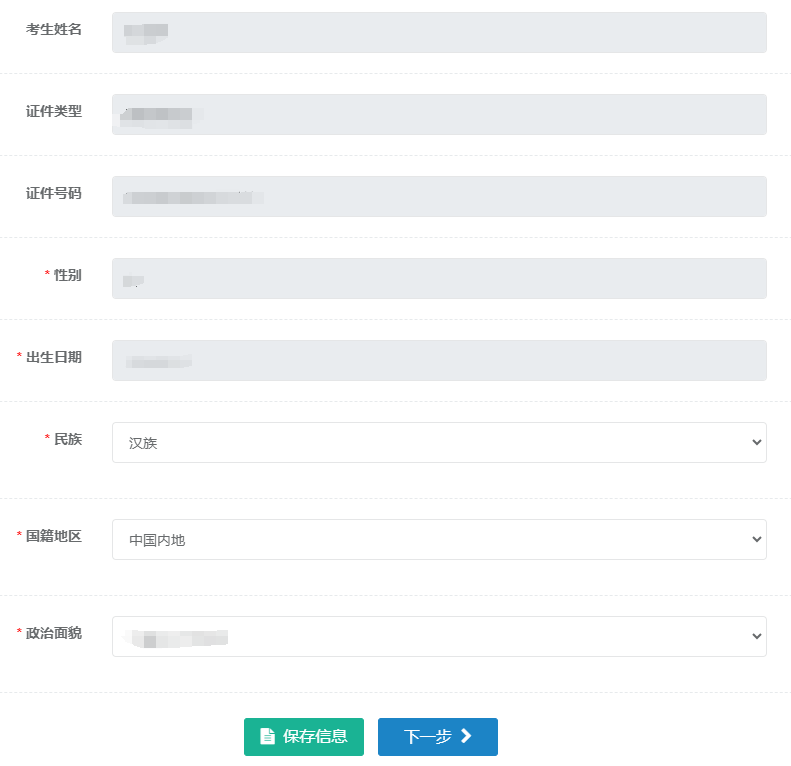The image size is (791, 766).
Task: Click the 考生姓名 label
Action: 54,29
